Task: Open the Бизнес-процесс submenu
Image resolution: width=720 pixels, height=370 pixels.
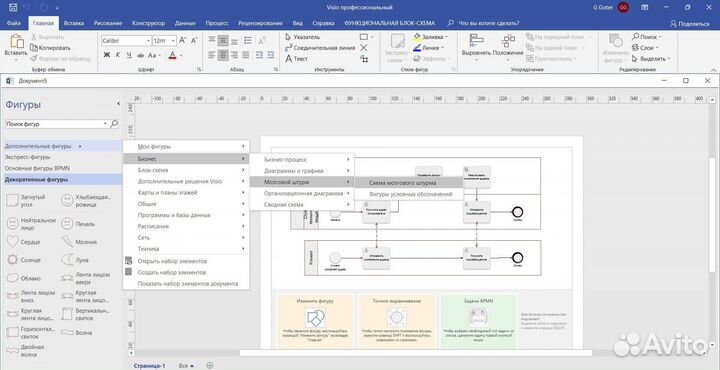Action: (302, 159)
